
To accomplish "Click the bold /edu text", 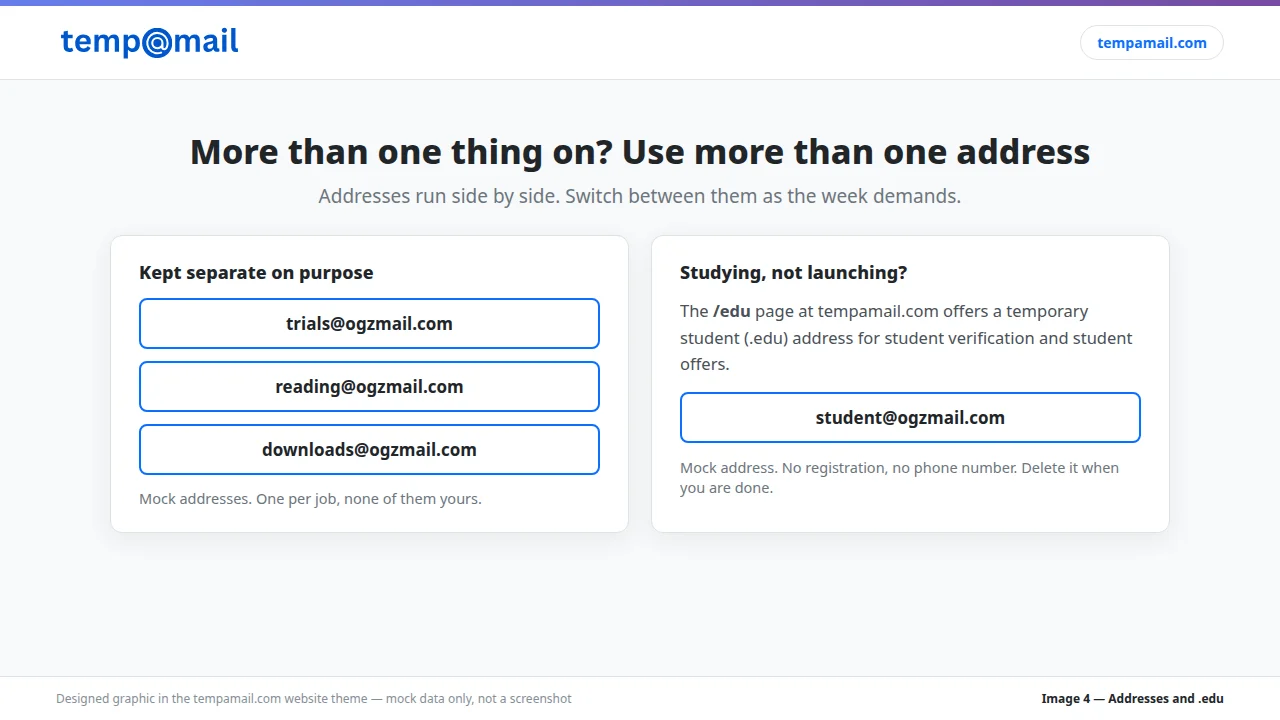I will 732,311.
